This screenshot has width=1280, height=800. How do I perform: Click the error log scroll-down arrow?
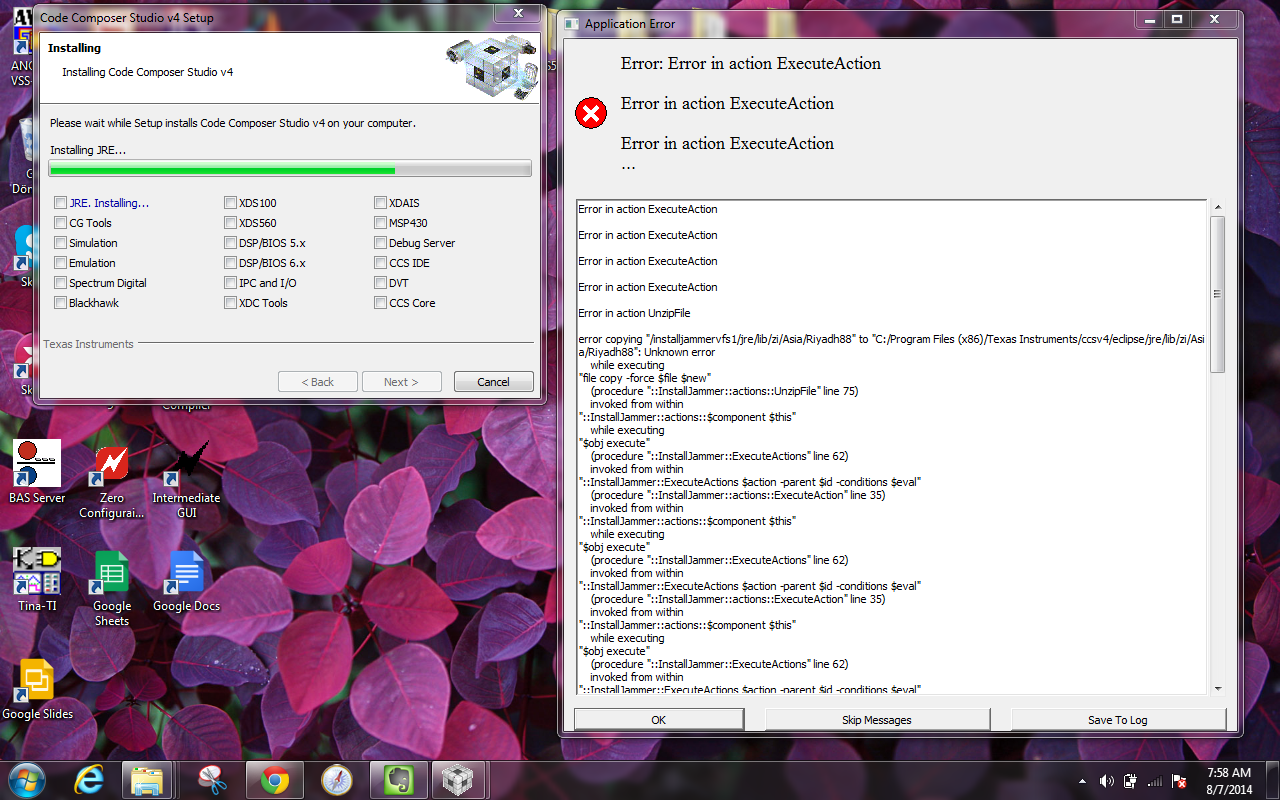[x=1217, y=688]
